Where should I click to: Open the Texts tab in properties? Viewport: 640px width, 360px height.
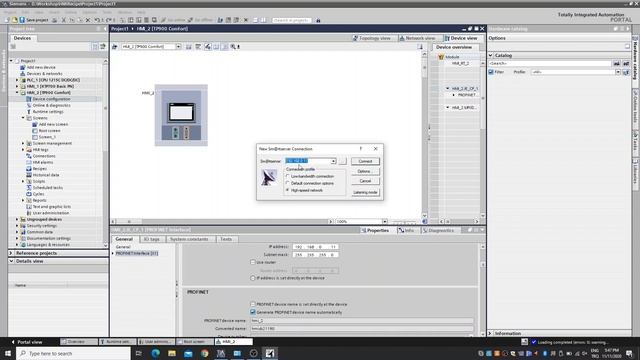pyautogui.click(x=226, y=239)
